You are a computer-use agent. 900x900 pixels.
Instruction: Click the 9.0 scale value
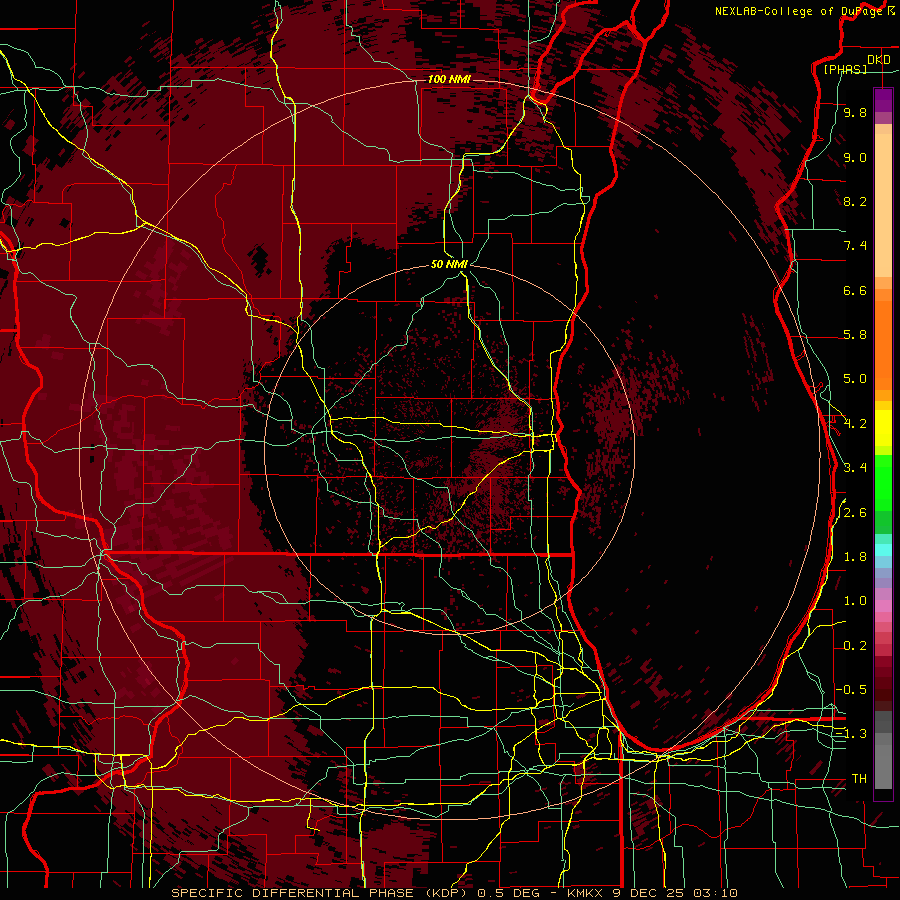click(855, 157)
